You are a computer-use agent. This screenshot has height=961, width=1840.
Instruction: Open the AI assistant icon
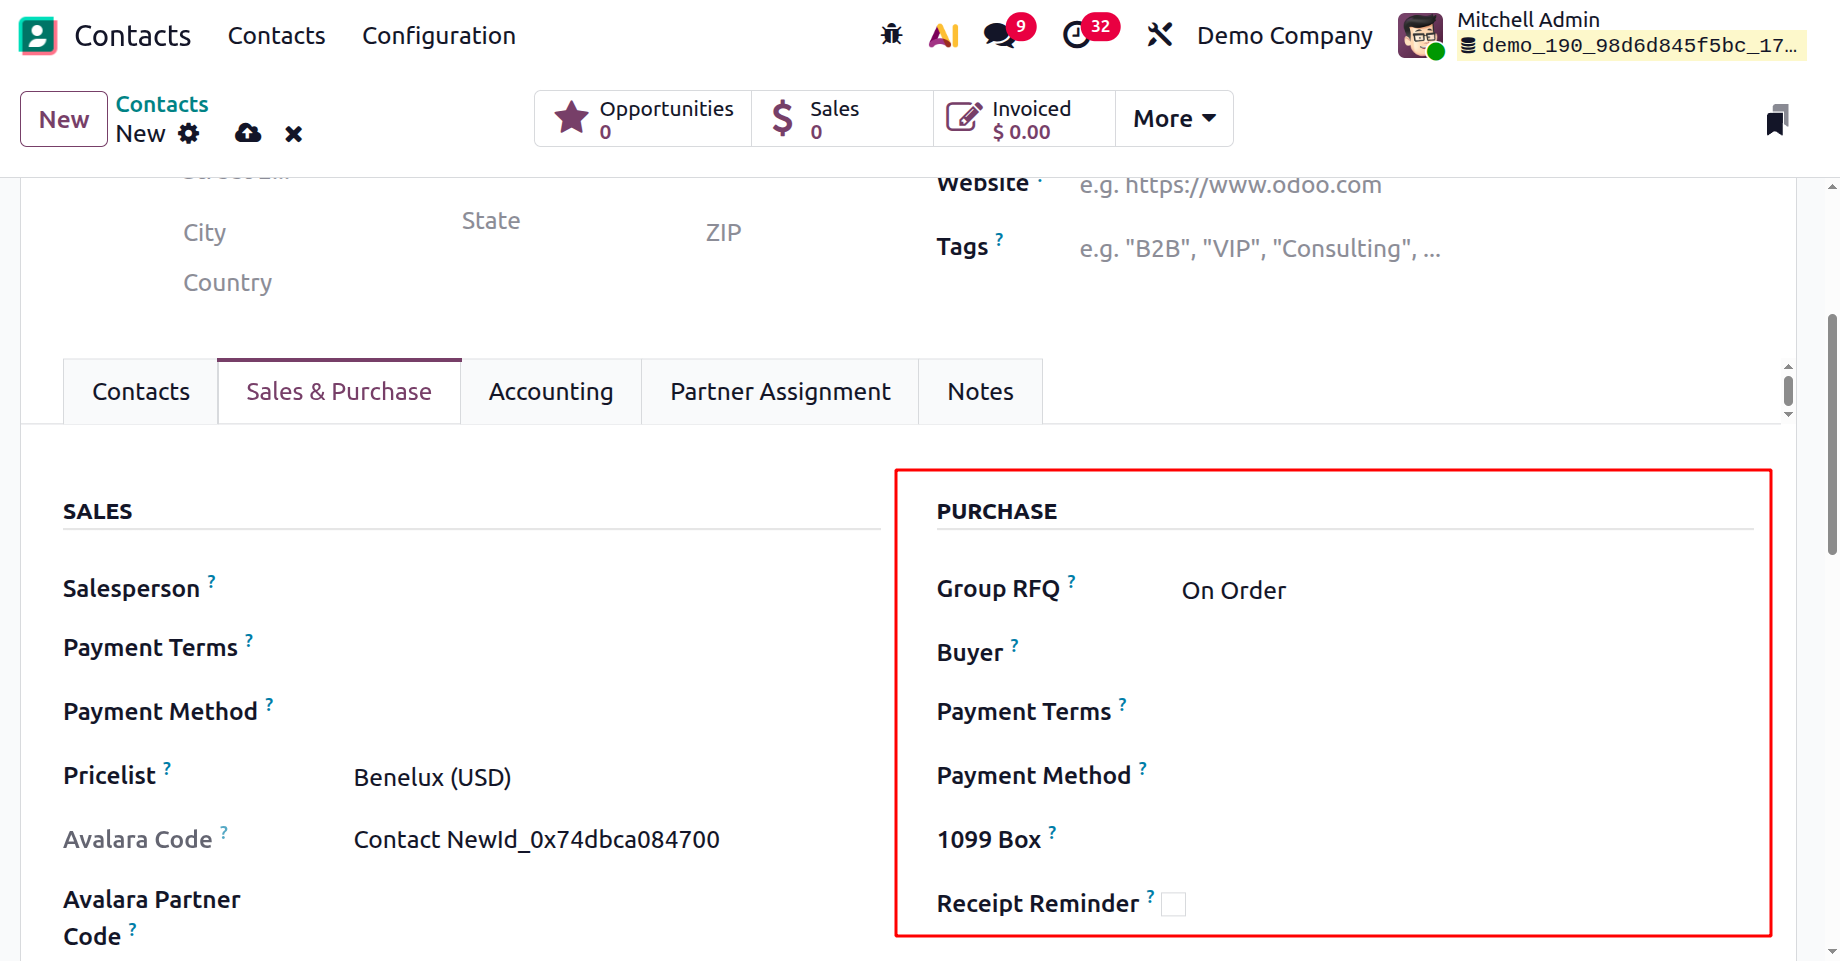tap(943, 36)
